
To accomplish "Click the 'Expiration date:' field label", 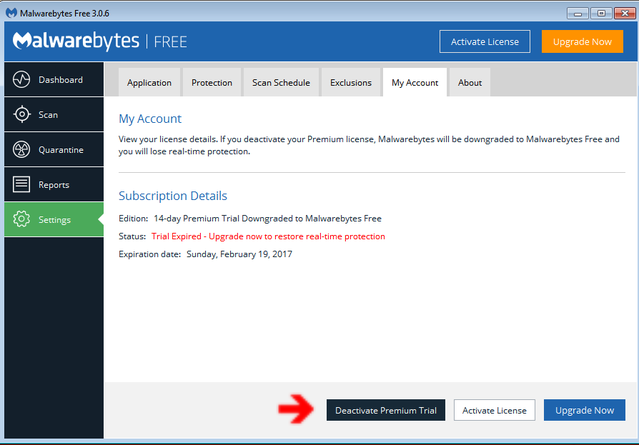I will [150, 254].
